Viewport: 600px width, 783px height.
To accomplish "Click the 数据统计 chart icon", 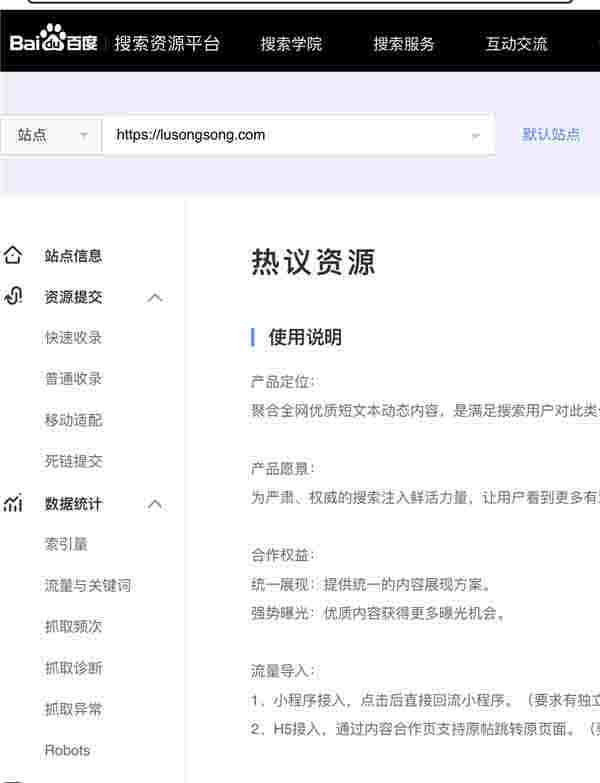I will point(13,503).
